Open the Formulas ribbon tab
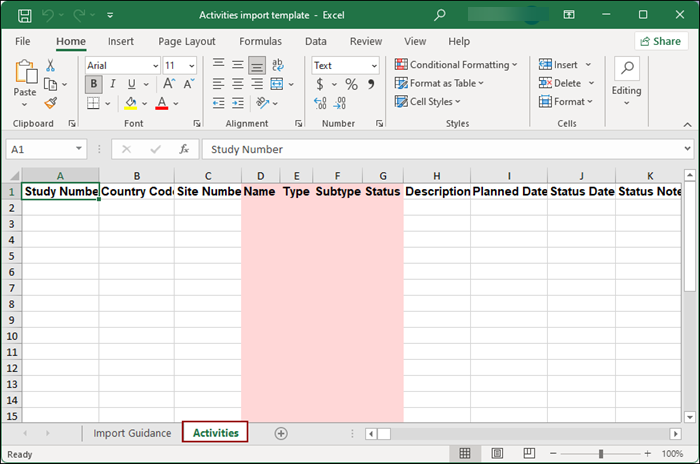Image resolution: width=700 pixels, height=464 pixels. [260, 41]
